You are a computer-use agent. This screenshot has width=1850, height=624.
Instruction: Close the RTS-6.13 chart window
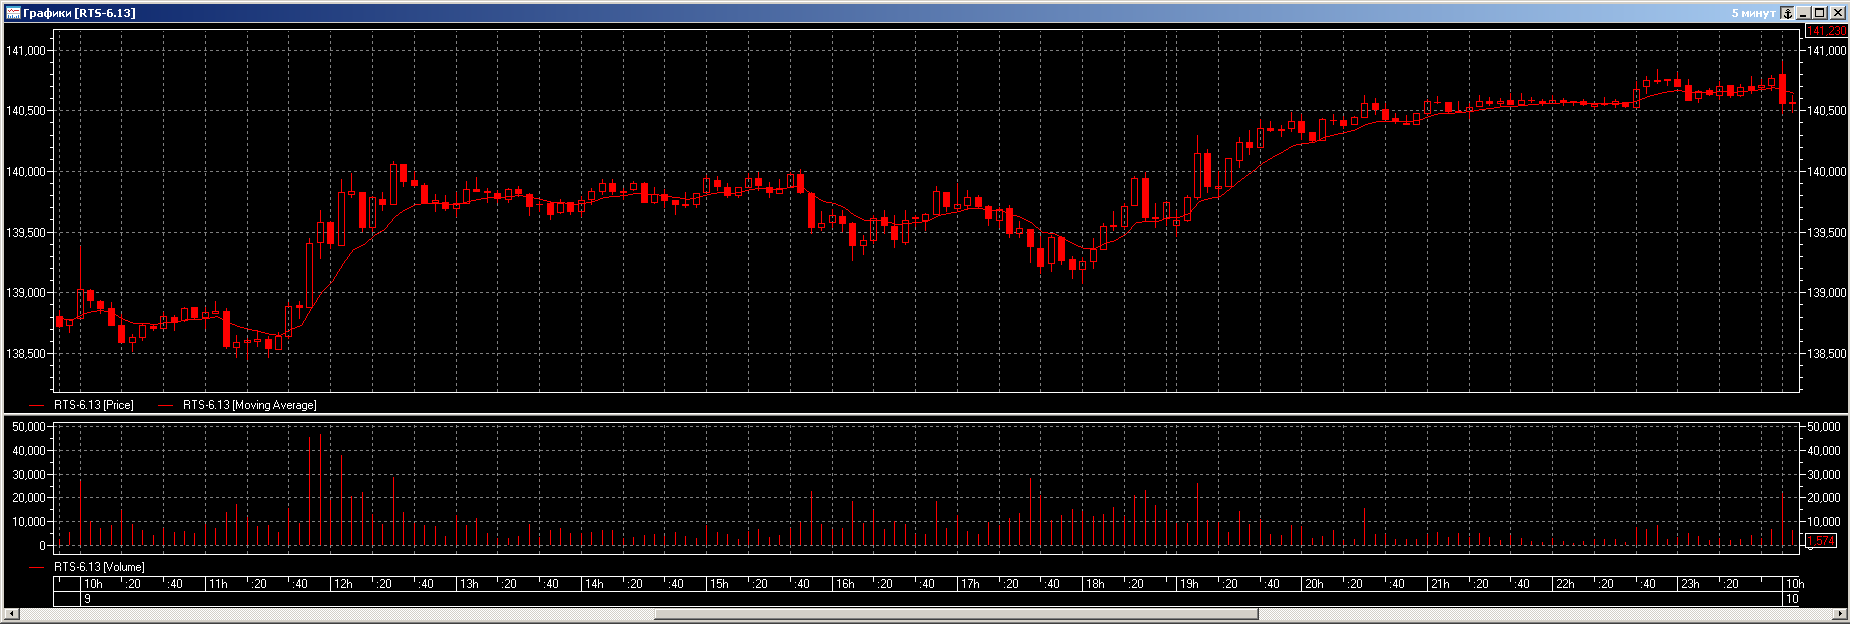coord(1838,13)
